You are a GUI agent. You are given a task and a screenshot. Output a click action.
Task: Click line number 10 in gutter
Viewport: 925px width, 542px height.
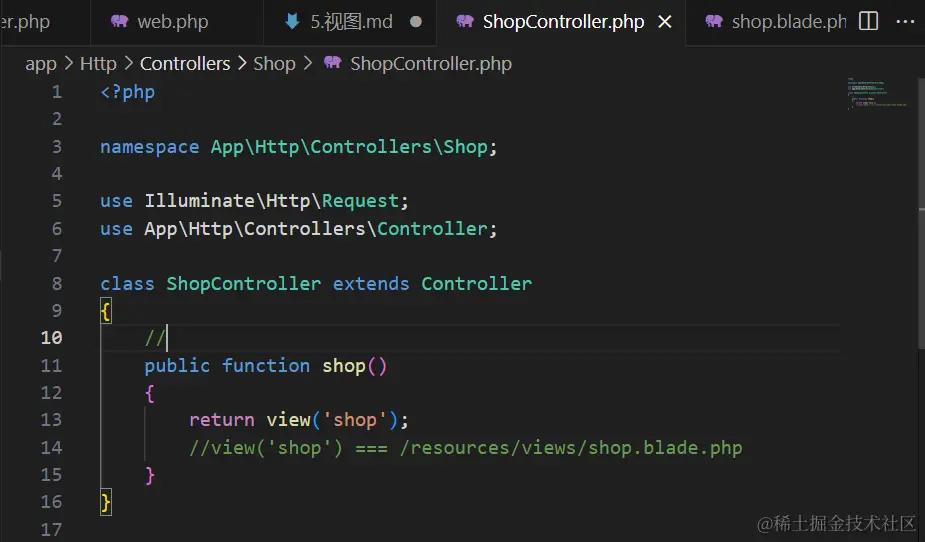pyautogui.click(x=51, y=338)
